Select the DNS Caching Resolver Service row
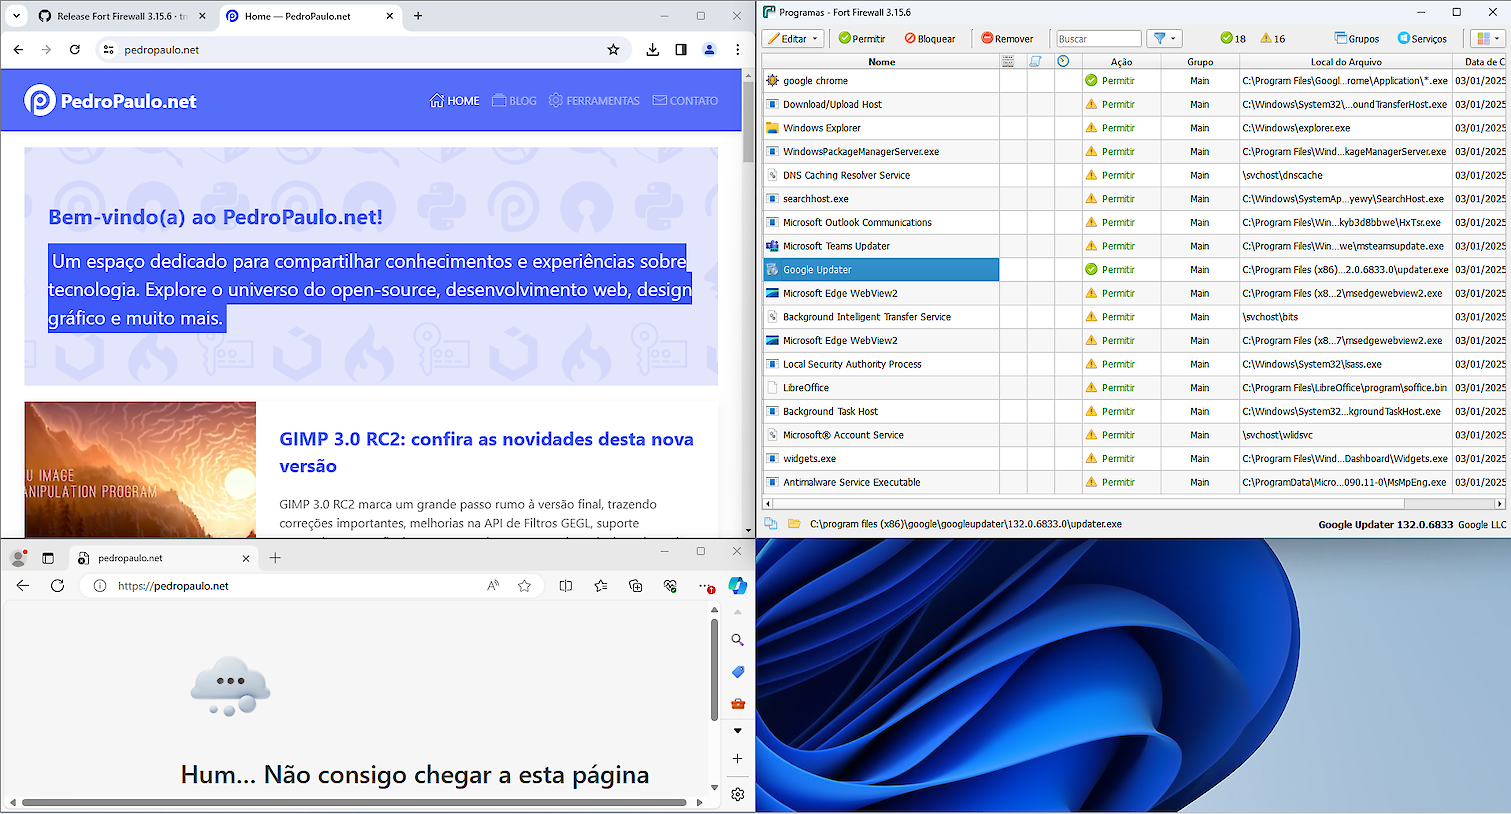 [x=1134, y=175]
